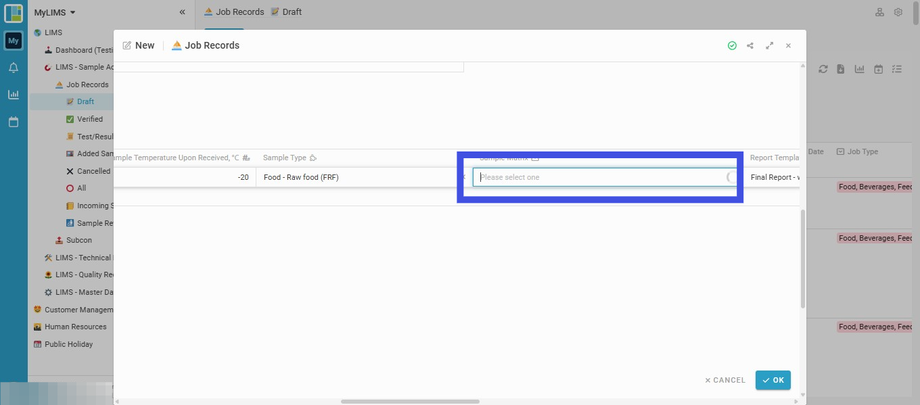Open the organization hierarchy icon at top right
Image resolution: width=920 pixels, height=405 pixels.
[x=880, y=12]
